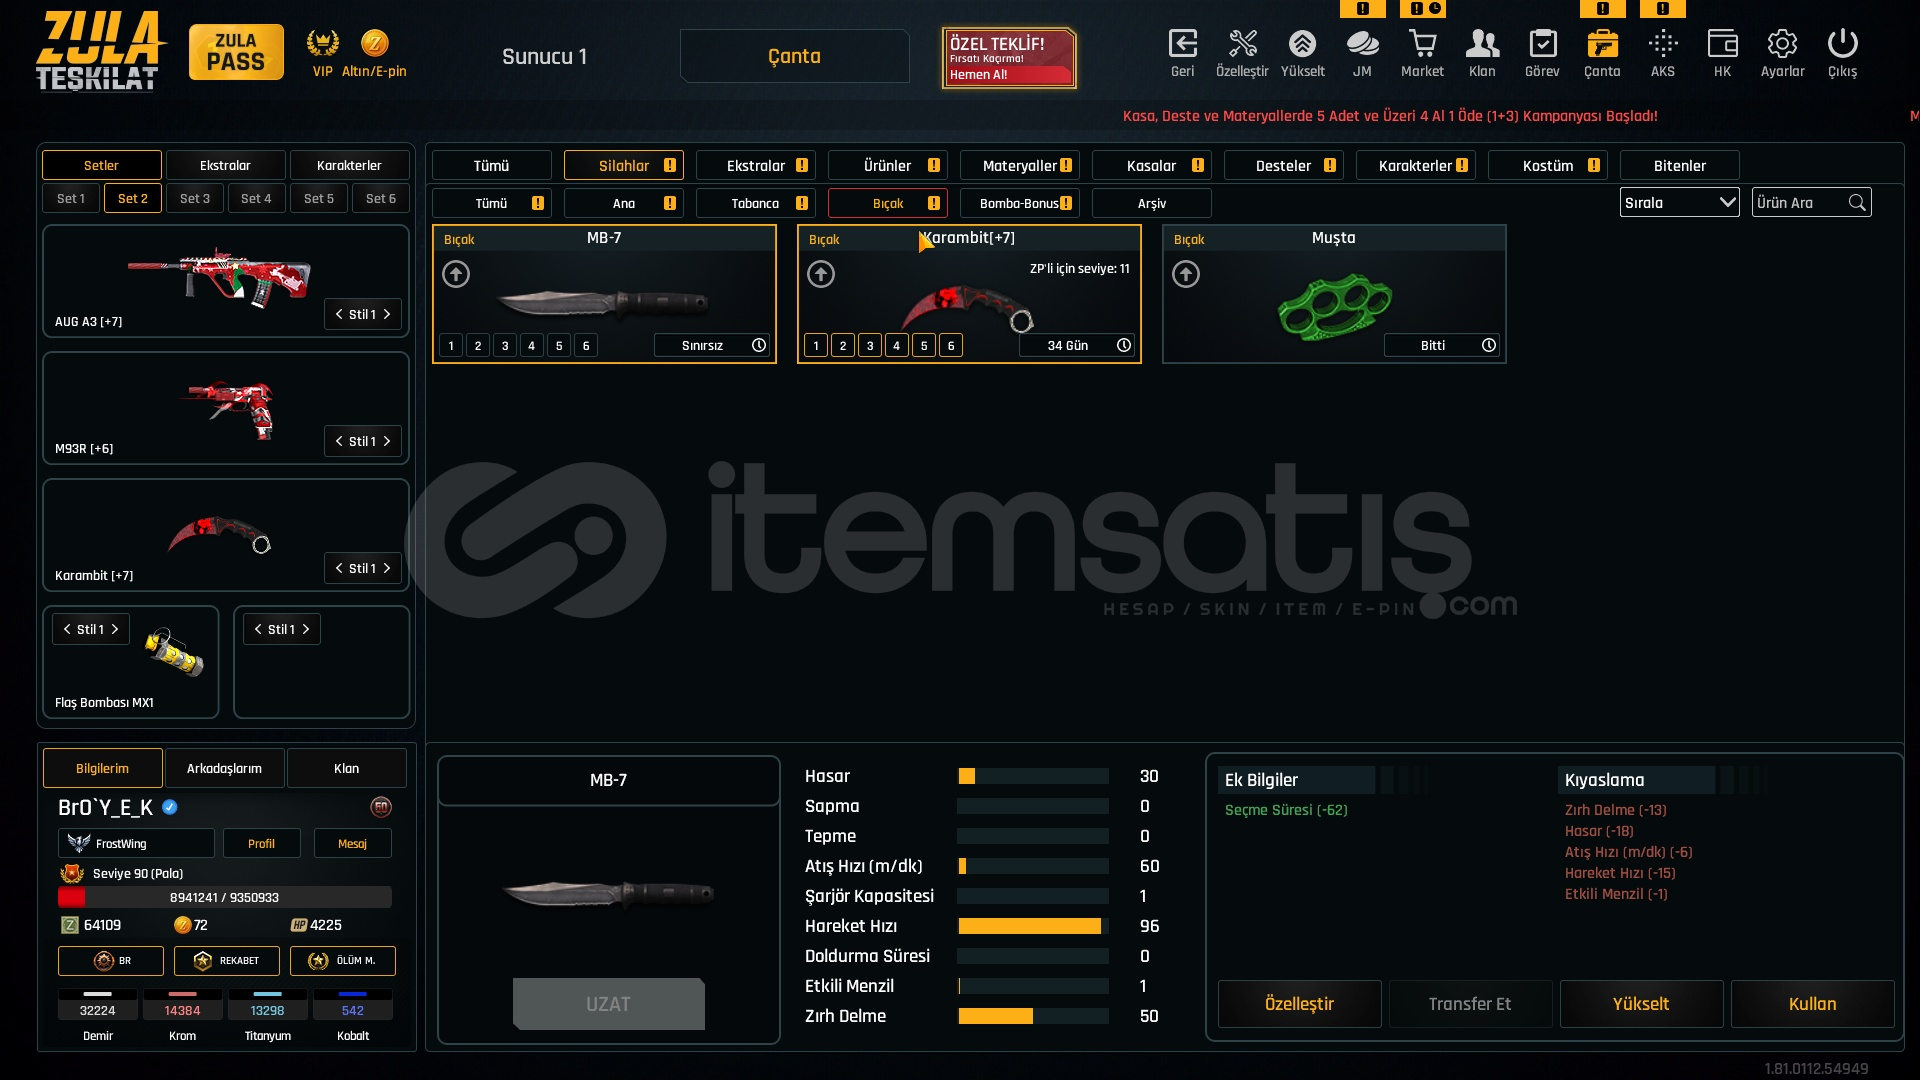The image size is (1920, 1080).
Task: Open the Arkadaşlarım tab
Action: (224, 768)
